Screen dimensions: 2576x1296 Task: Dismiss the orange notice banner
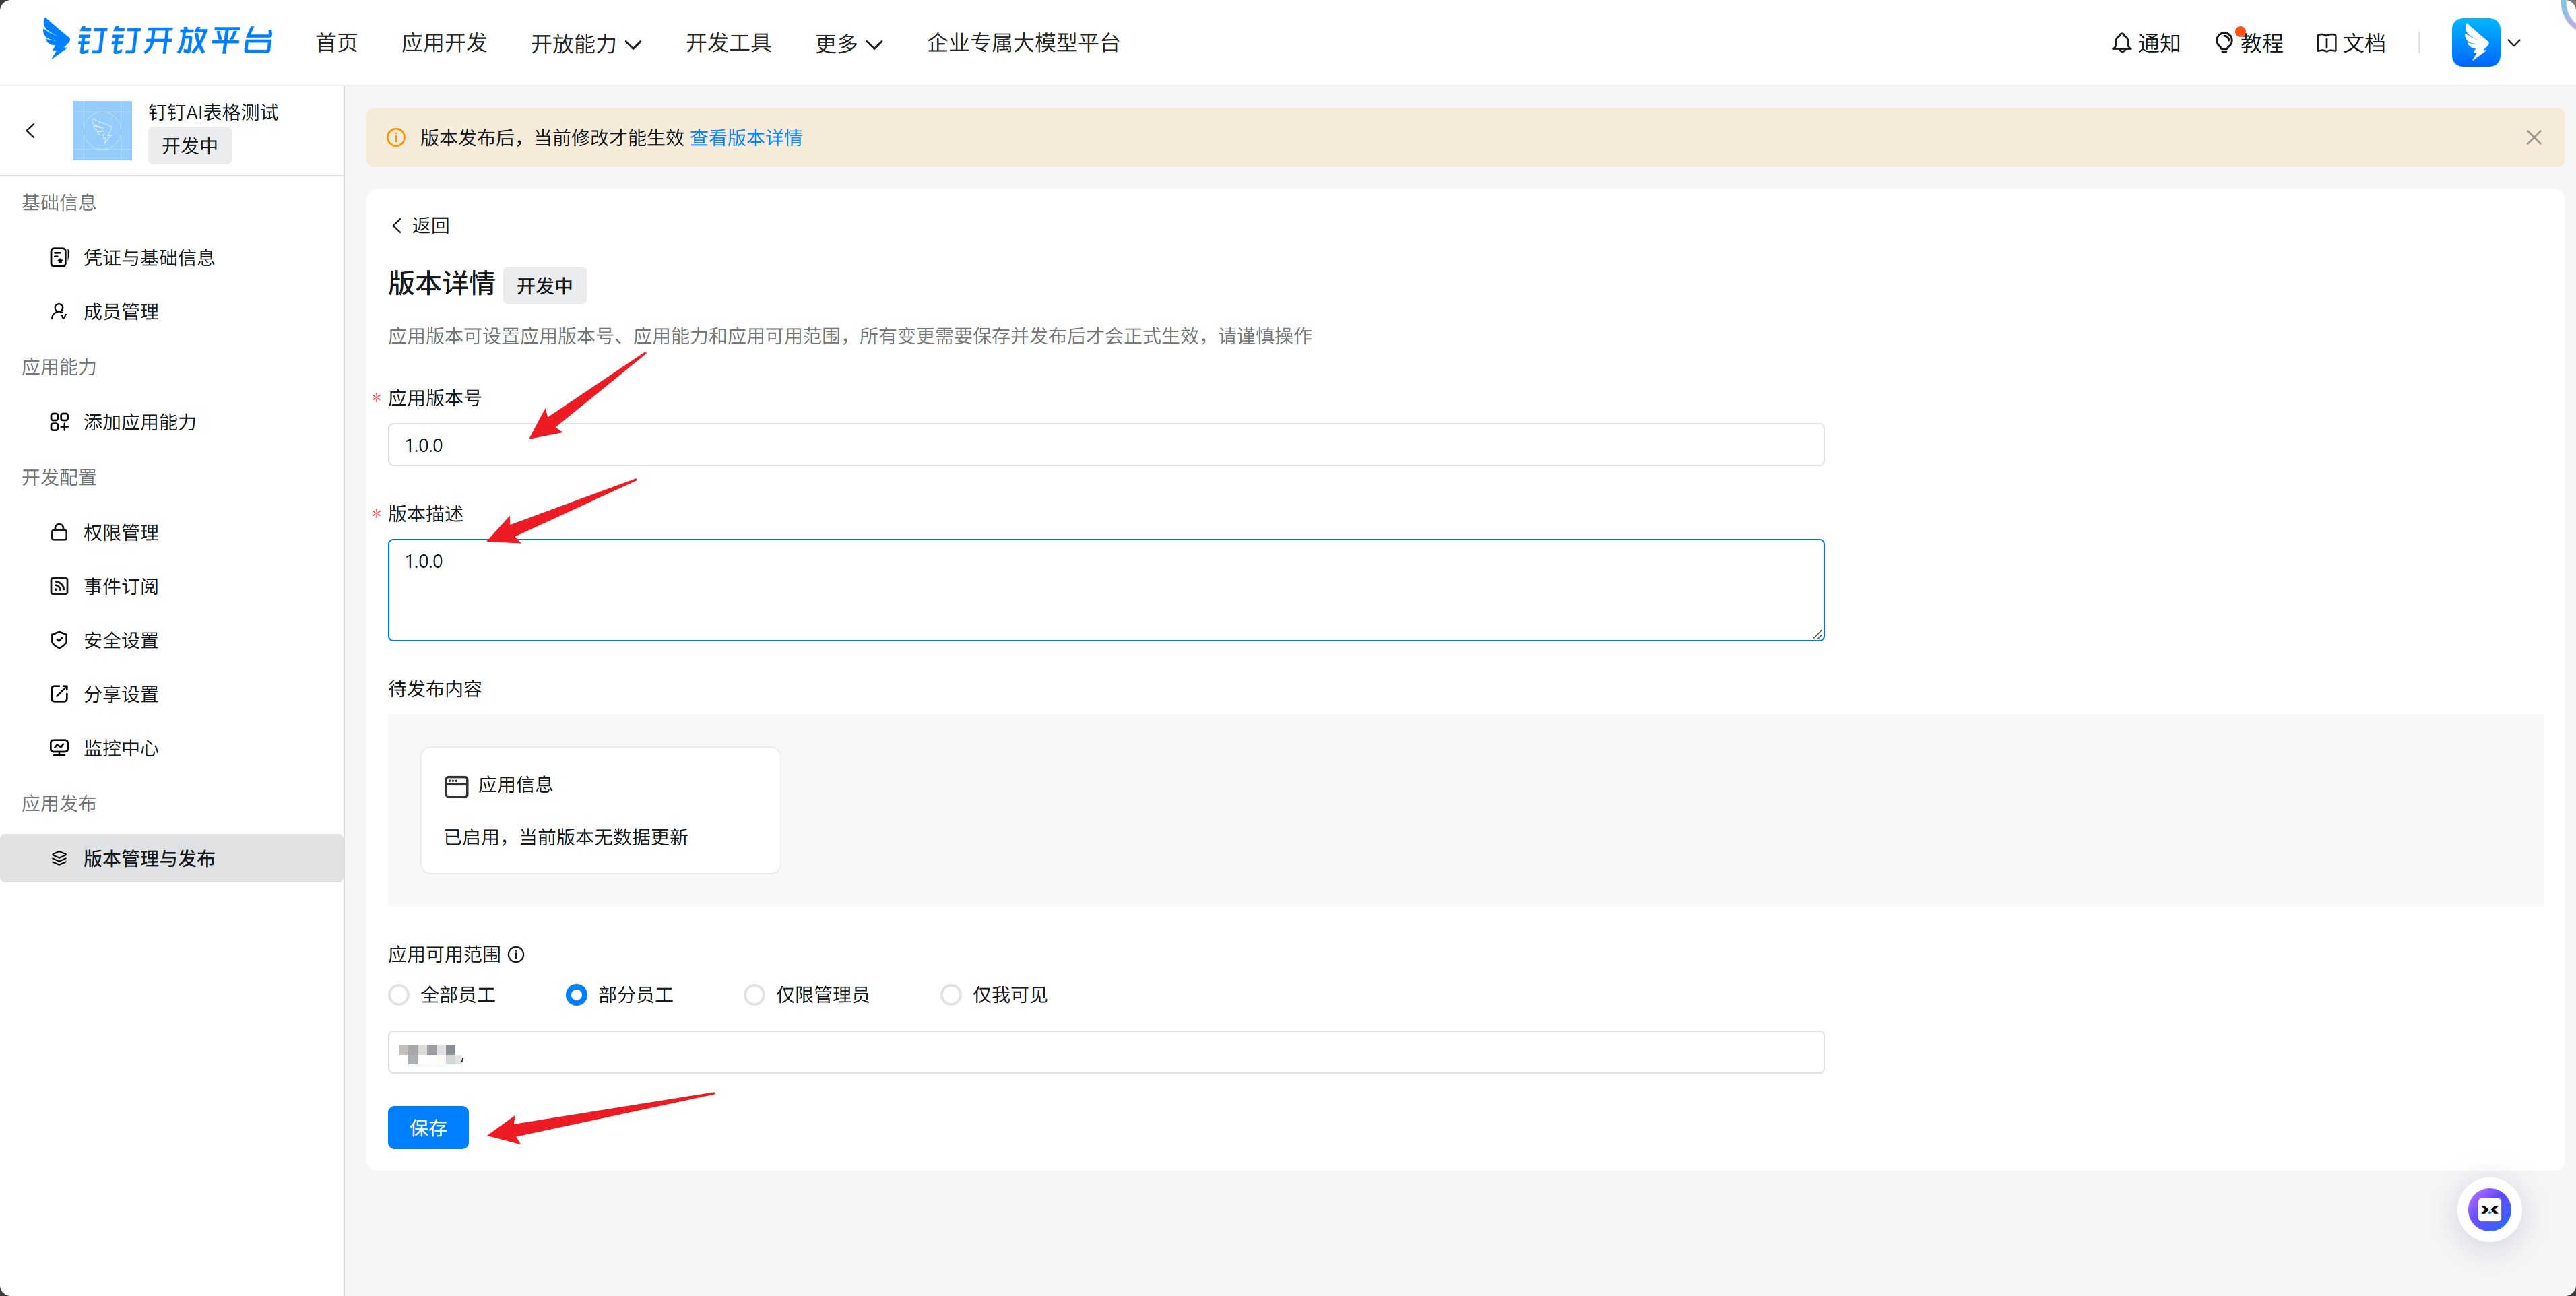(2533, 138)
